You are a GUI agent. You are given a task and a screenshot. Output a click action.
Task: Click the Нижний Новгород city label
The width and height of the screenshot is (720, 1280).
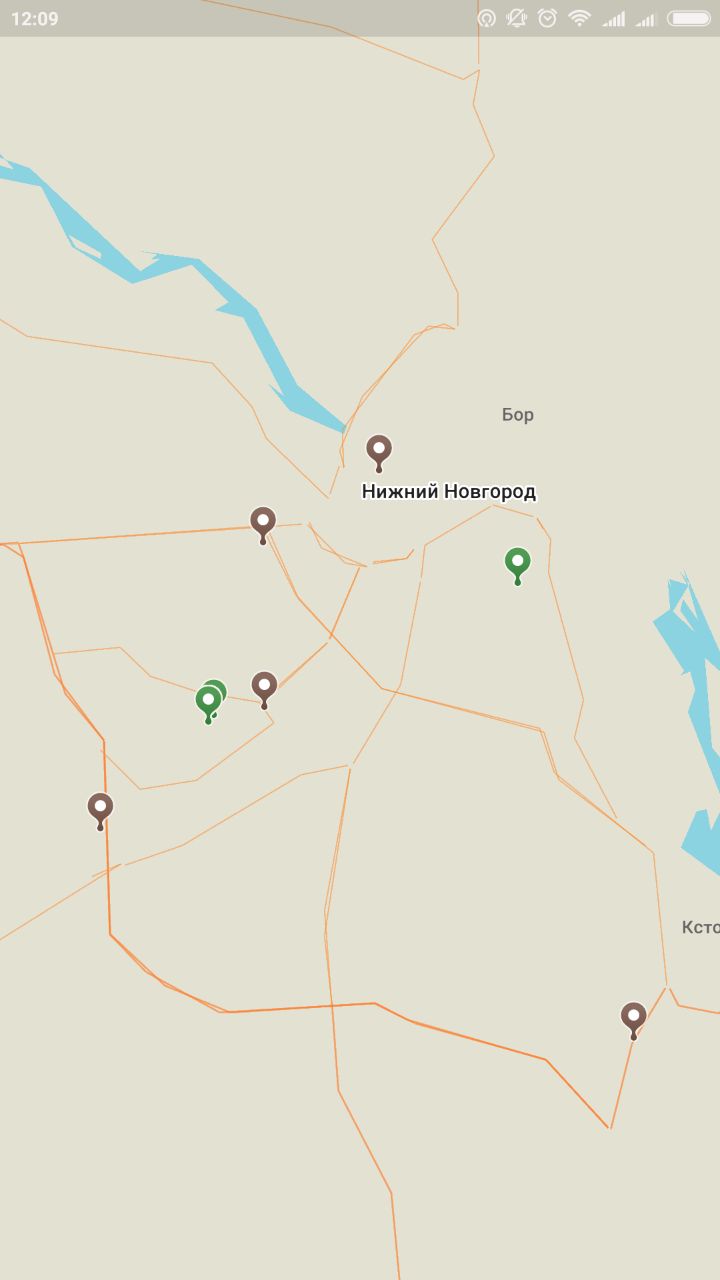click(449, 492)
